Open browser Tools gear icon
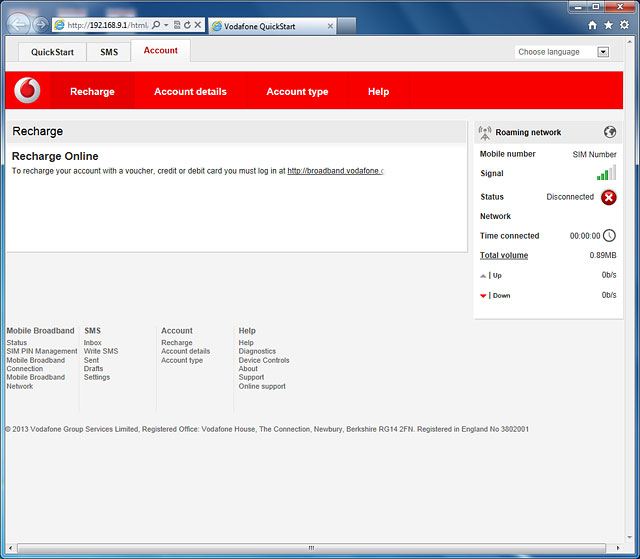Image resolution: width=640 pixels, height=559 pixels. [624, 25]
